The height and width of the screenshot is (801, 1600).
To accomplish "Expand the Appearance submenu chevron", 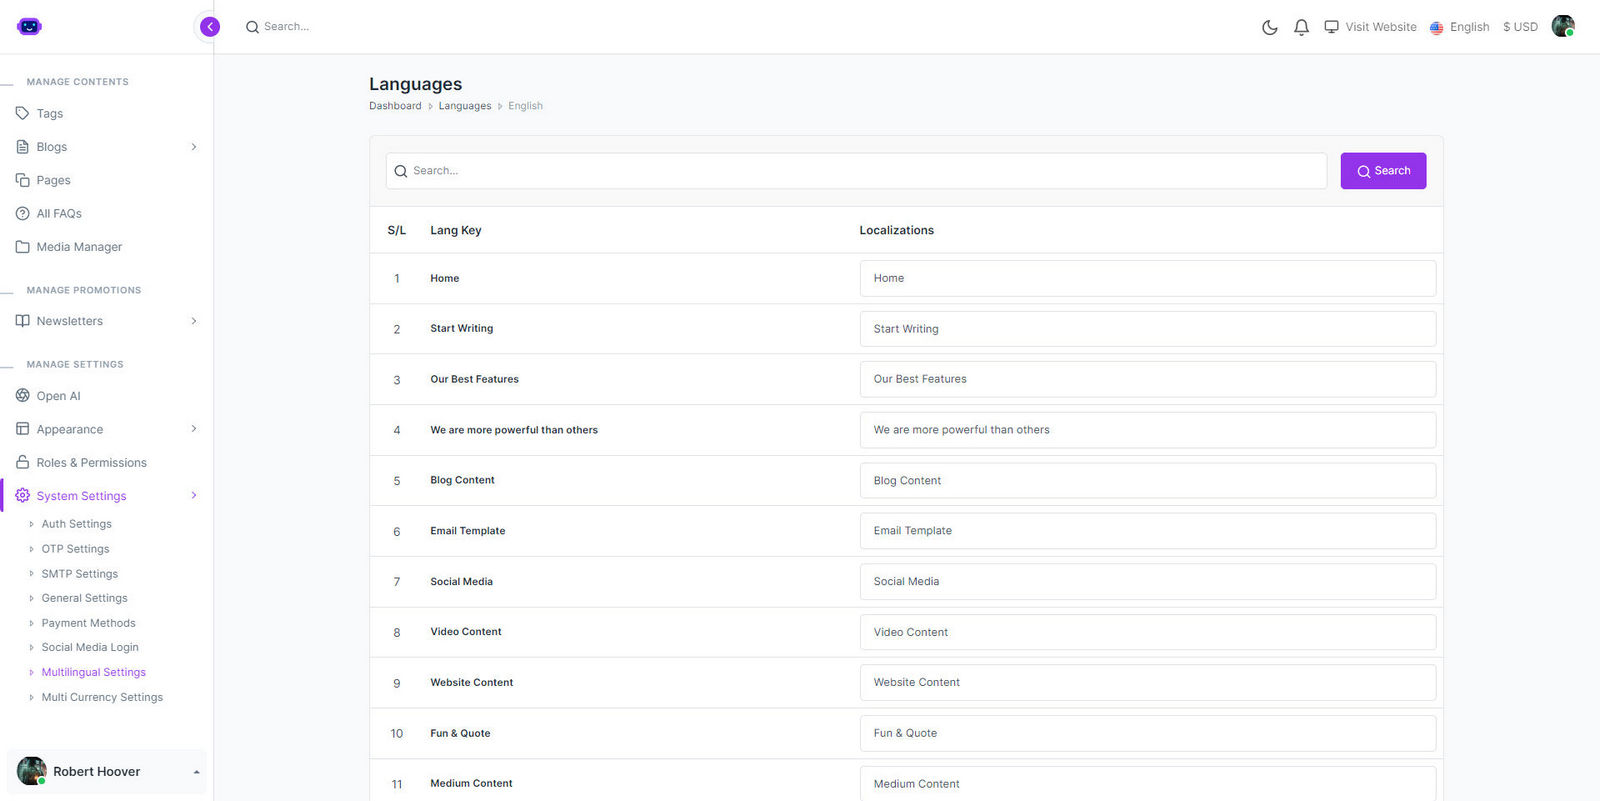I will click(x=194, y=429).
